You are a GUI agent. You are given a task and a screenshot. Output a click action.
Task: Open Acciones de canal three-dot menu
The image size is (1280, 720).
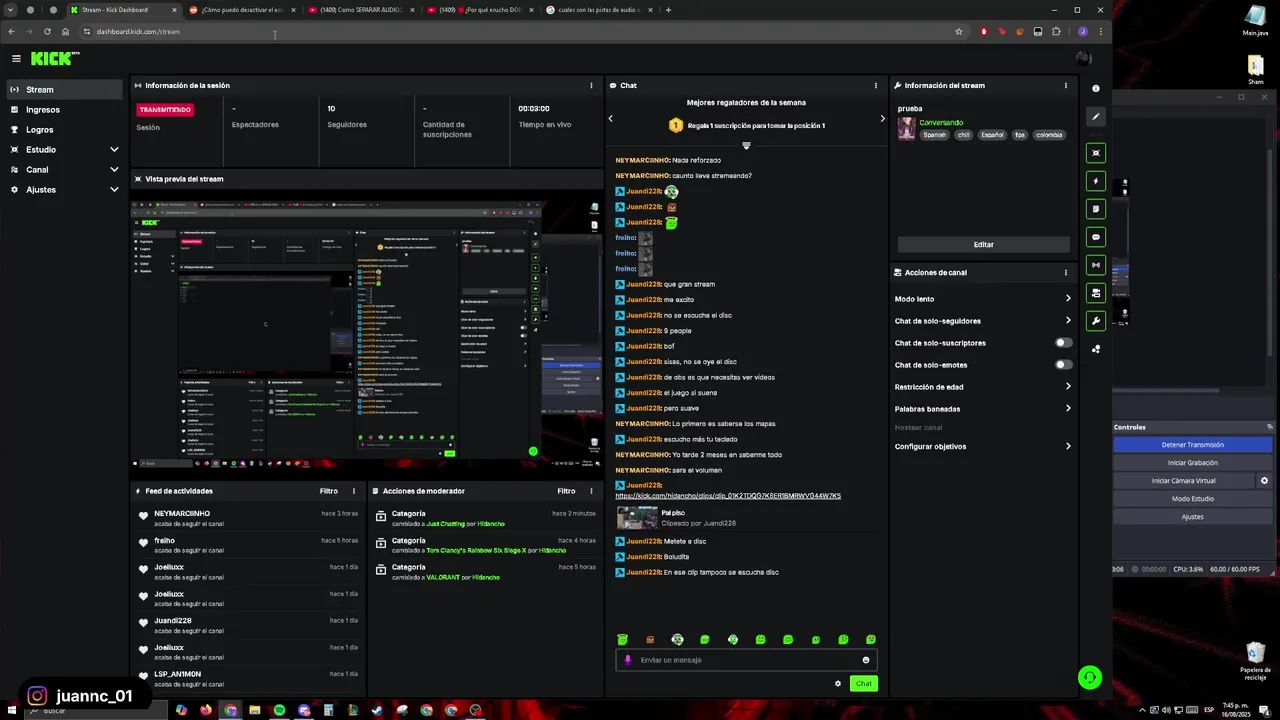[1066, 272]
